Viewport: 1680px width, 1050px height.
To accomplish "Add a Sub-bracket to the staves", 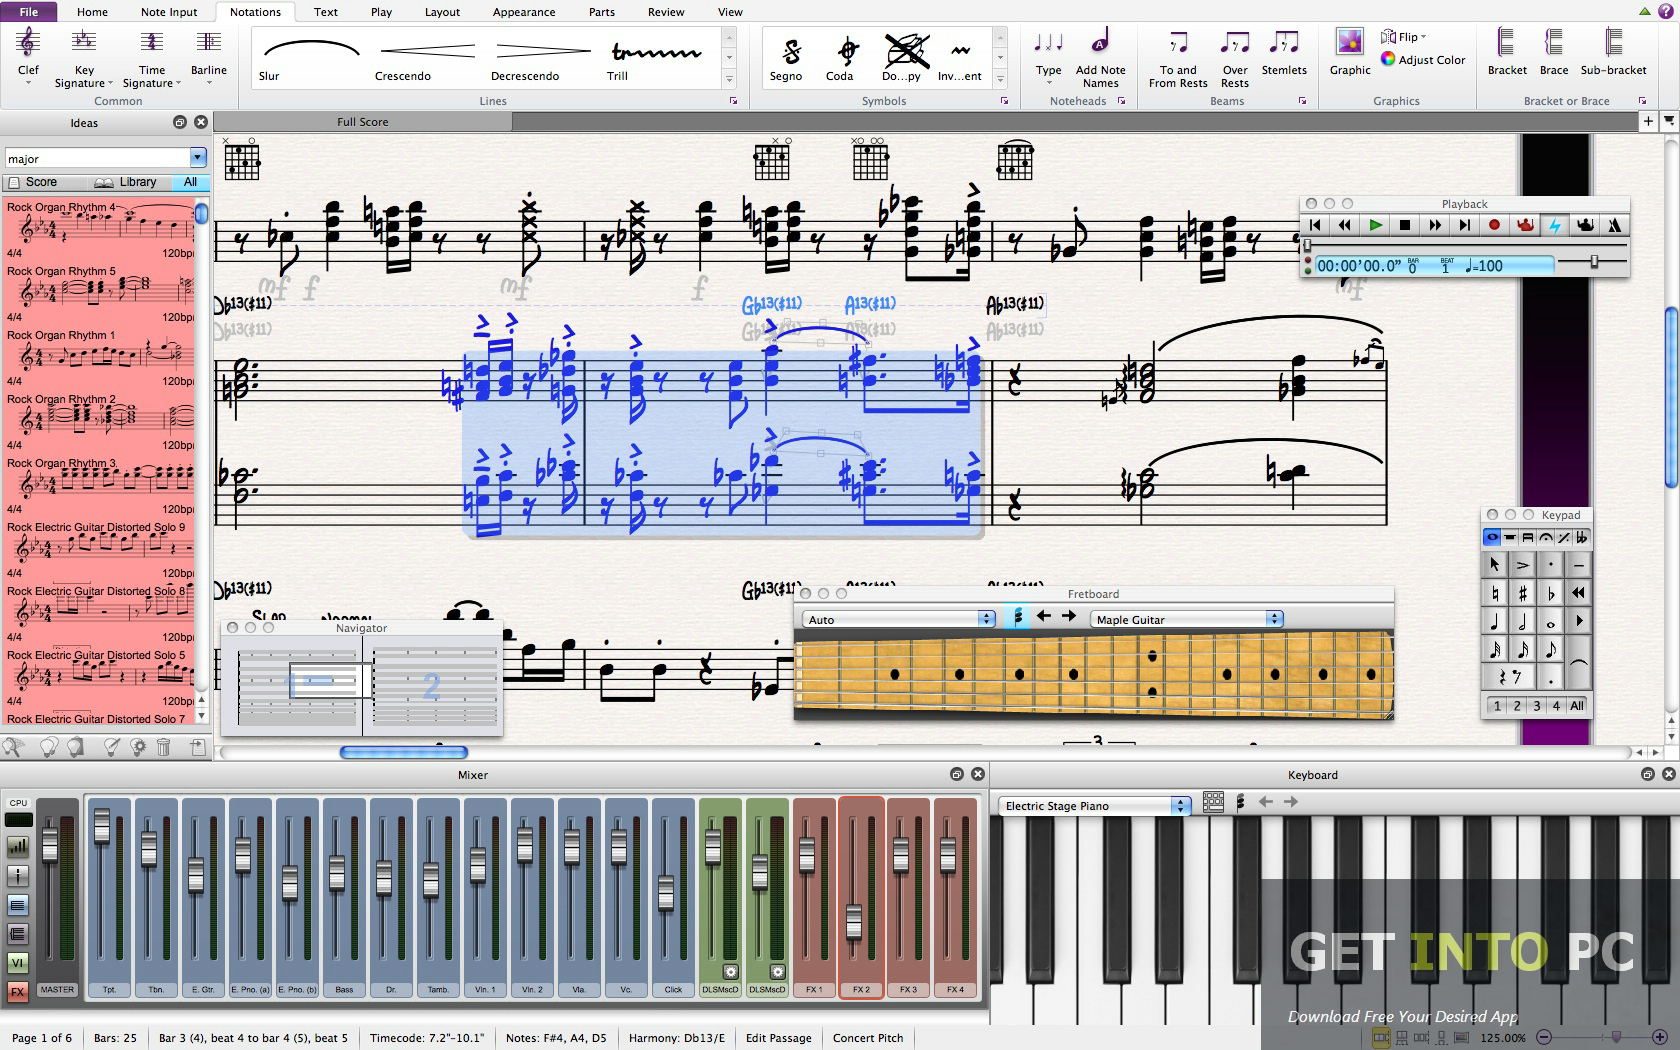I will 1613,52.
